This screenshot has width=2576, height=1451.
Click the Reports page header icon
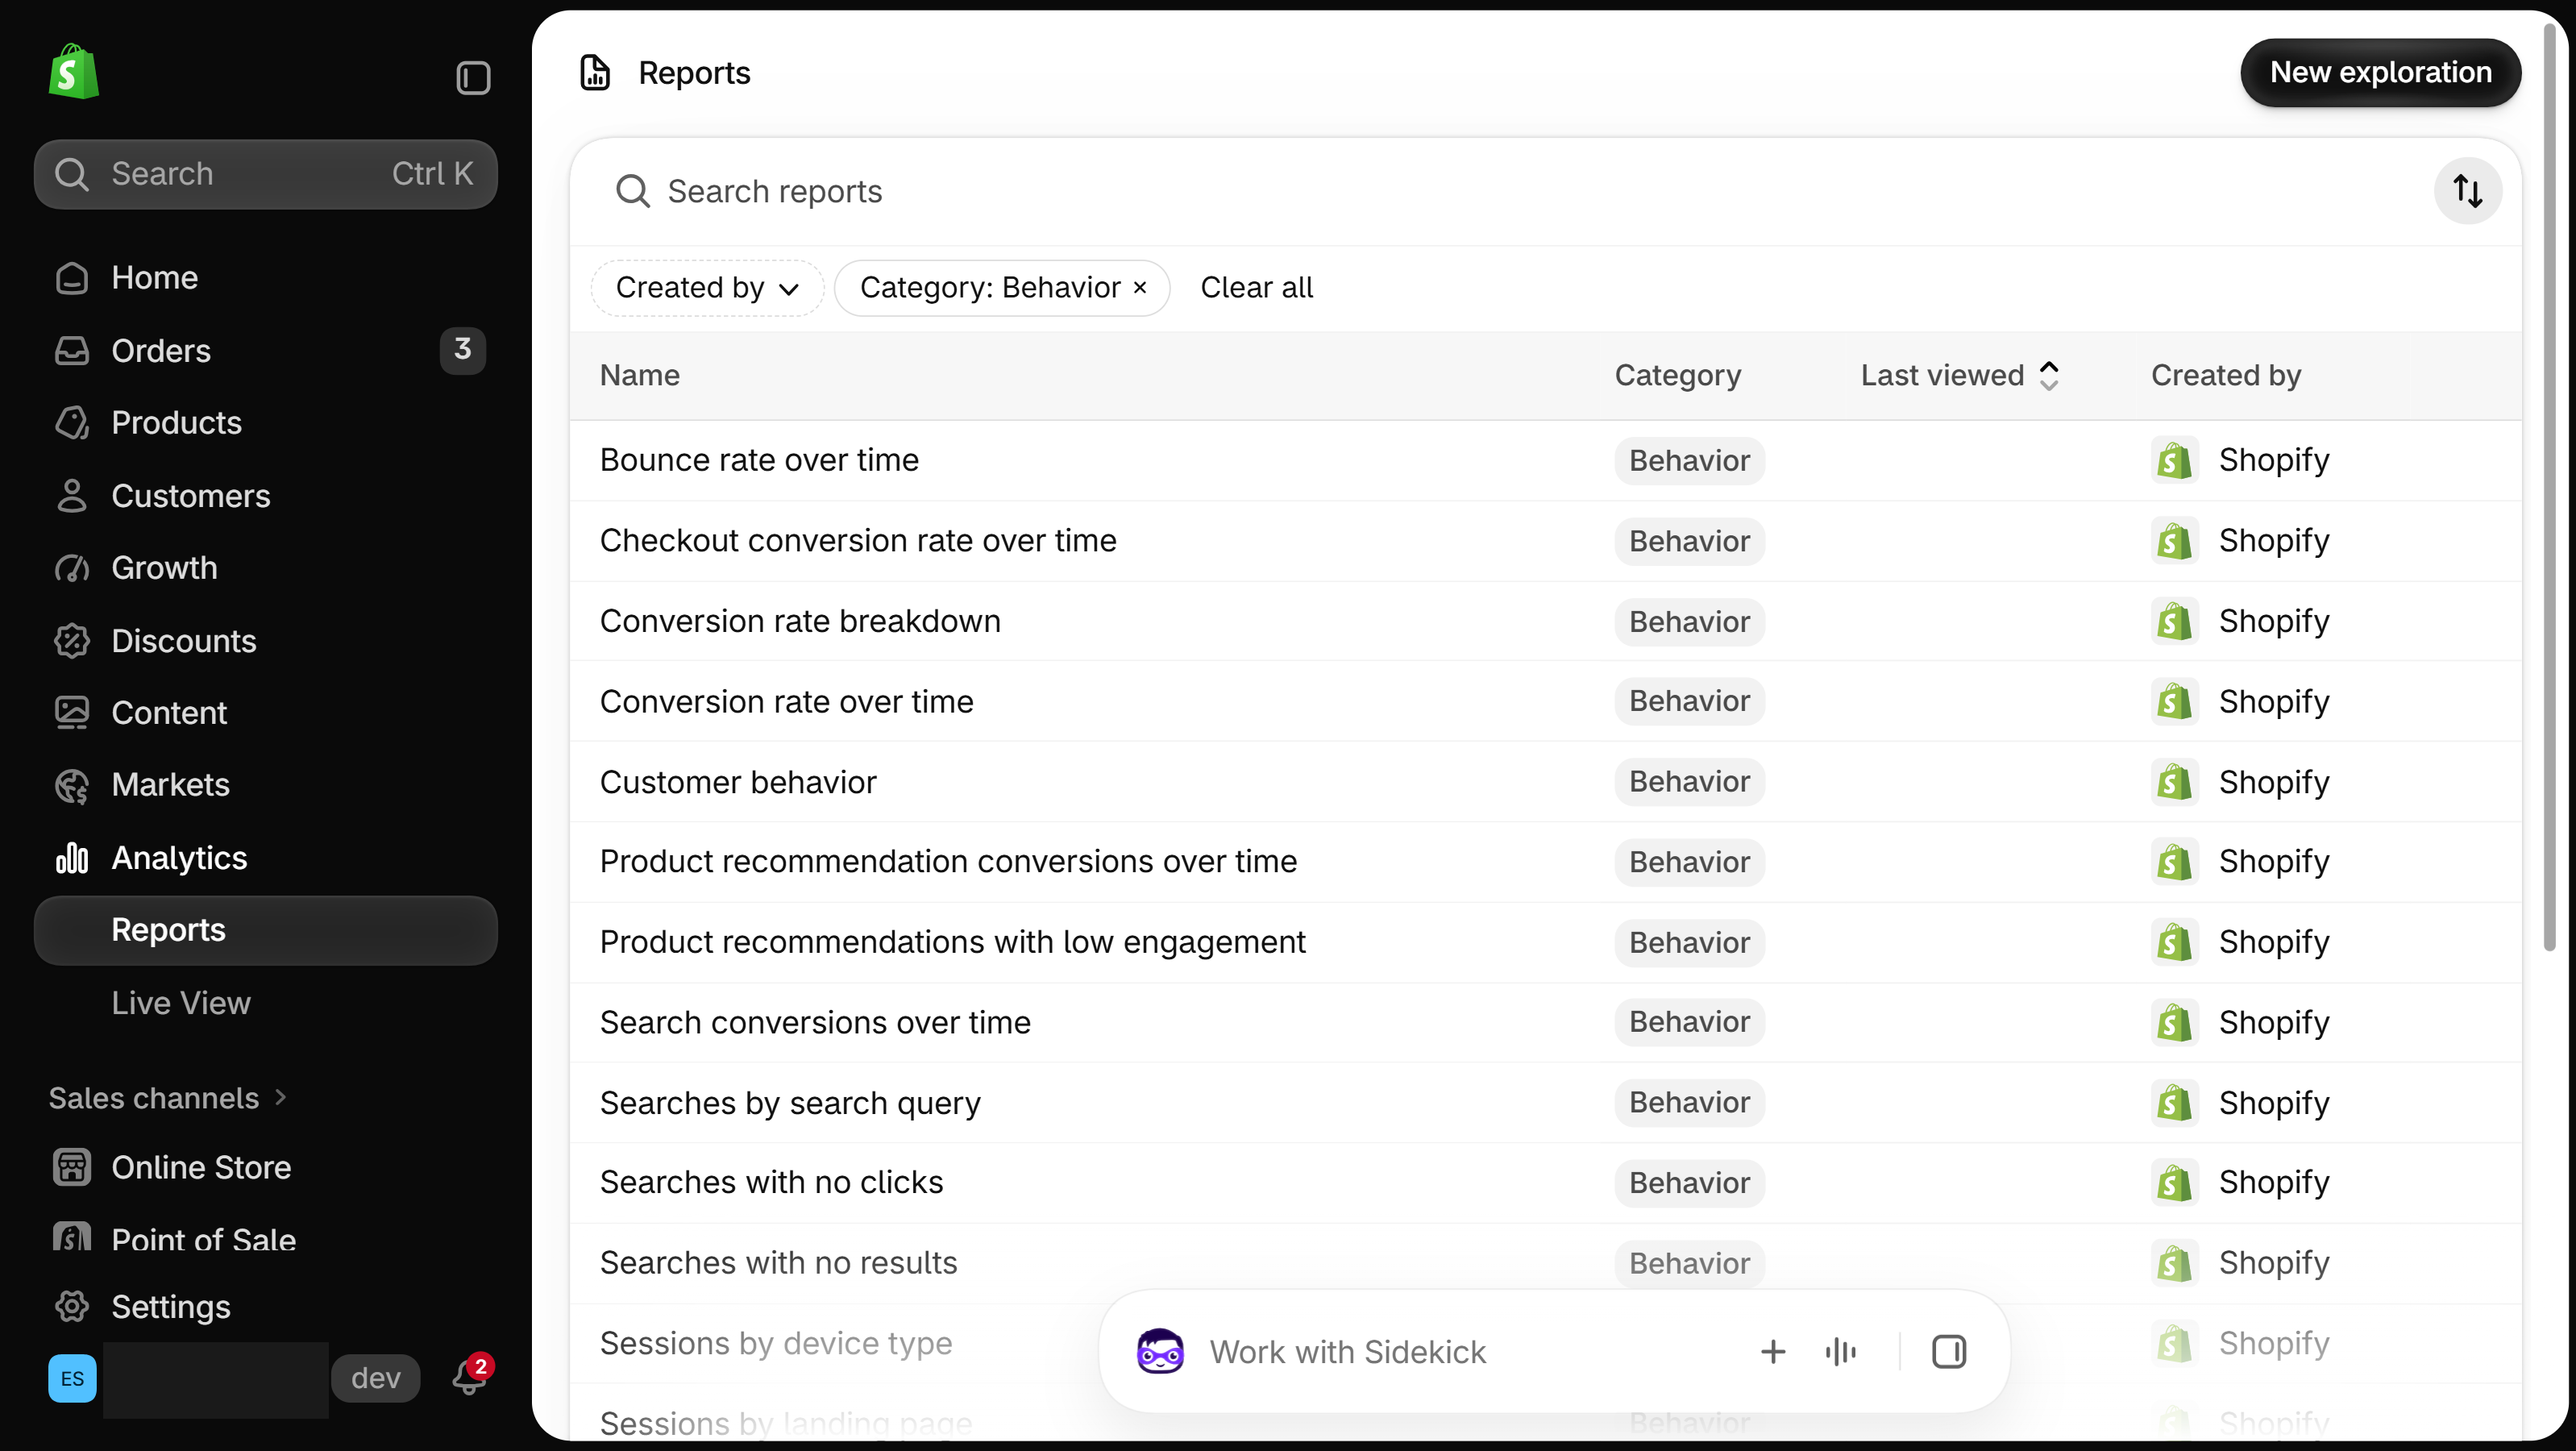[x=595, y=72]
